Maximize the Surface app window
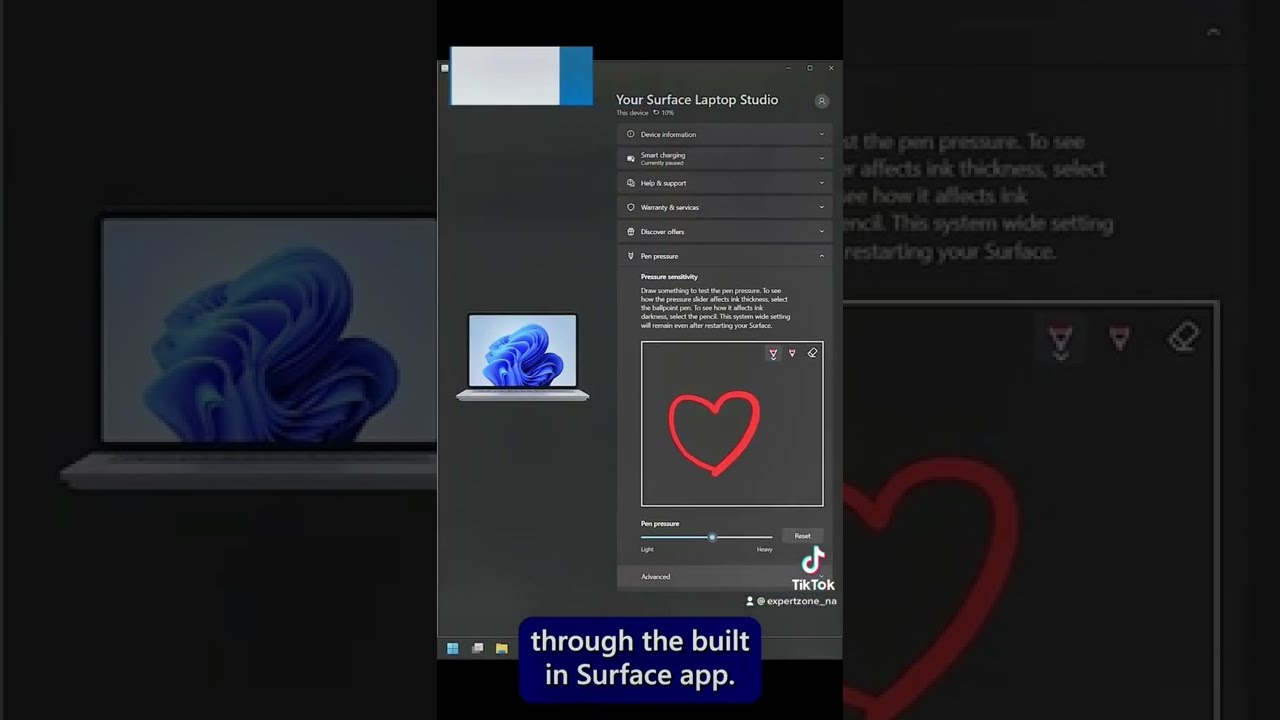1280x720 pixels. (810, 68)
